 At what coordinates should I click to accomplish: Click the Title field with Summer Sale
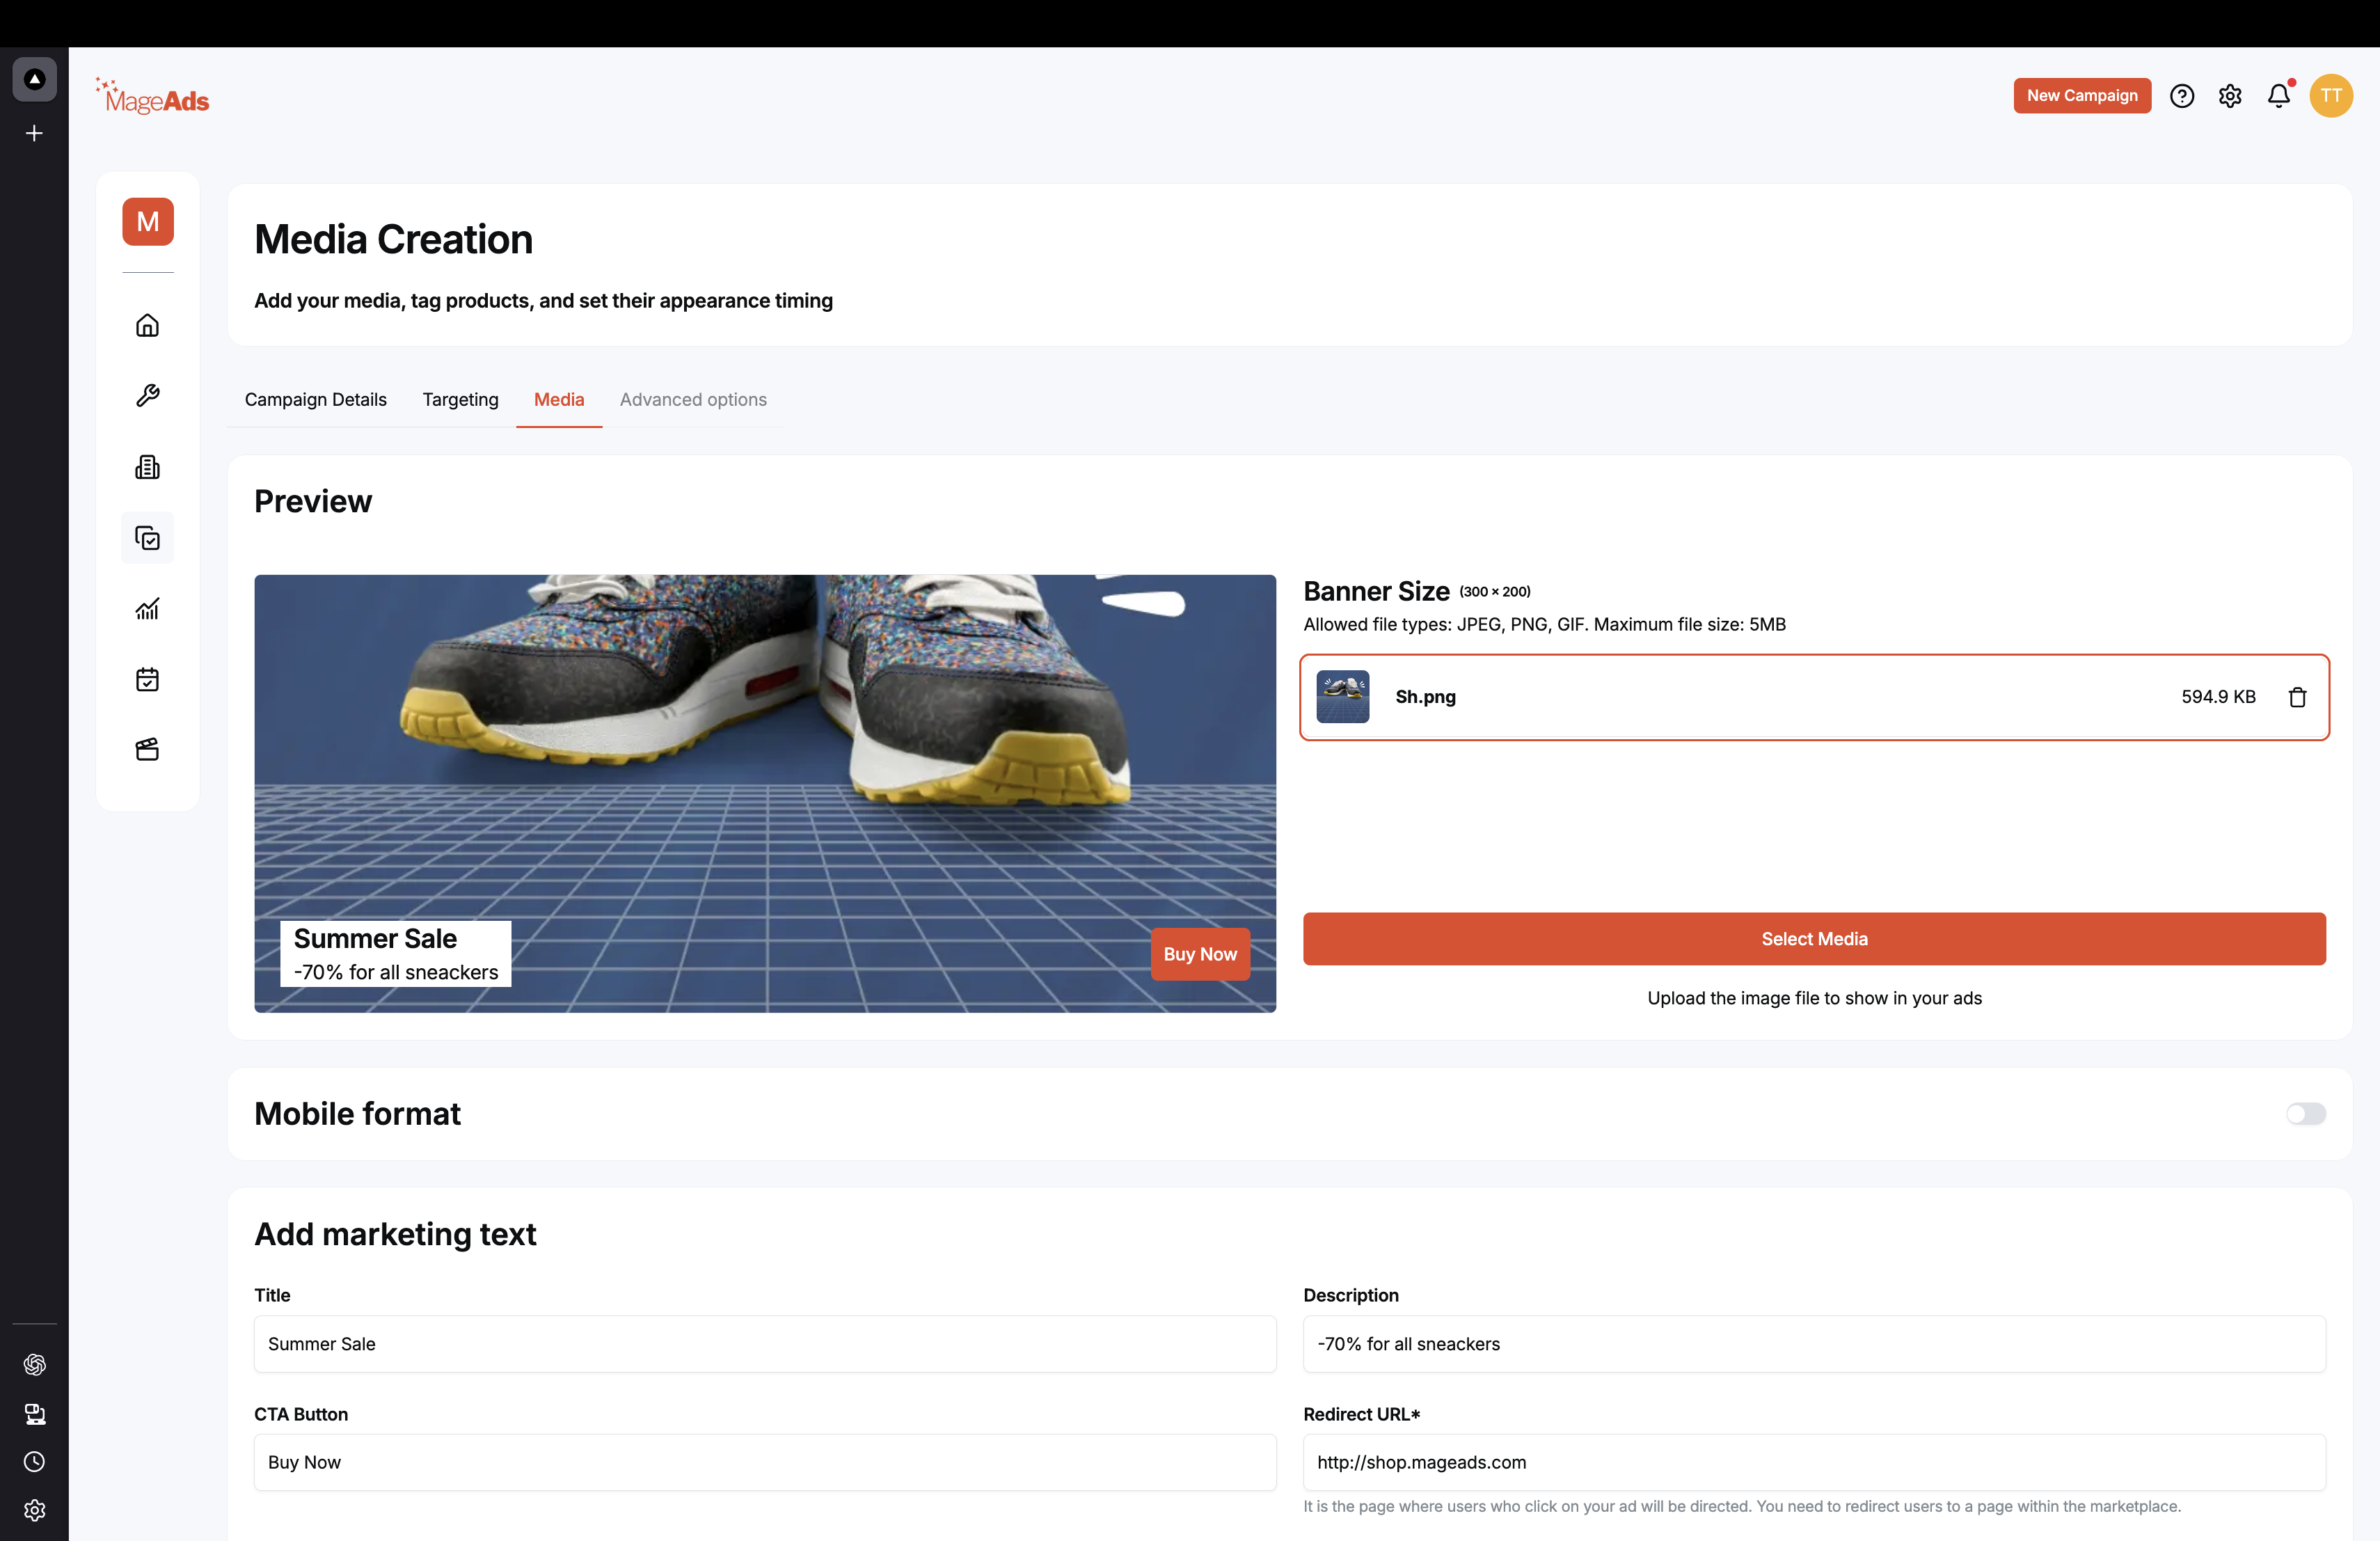[x=765, y=1344]
